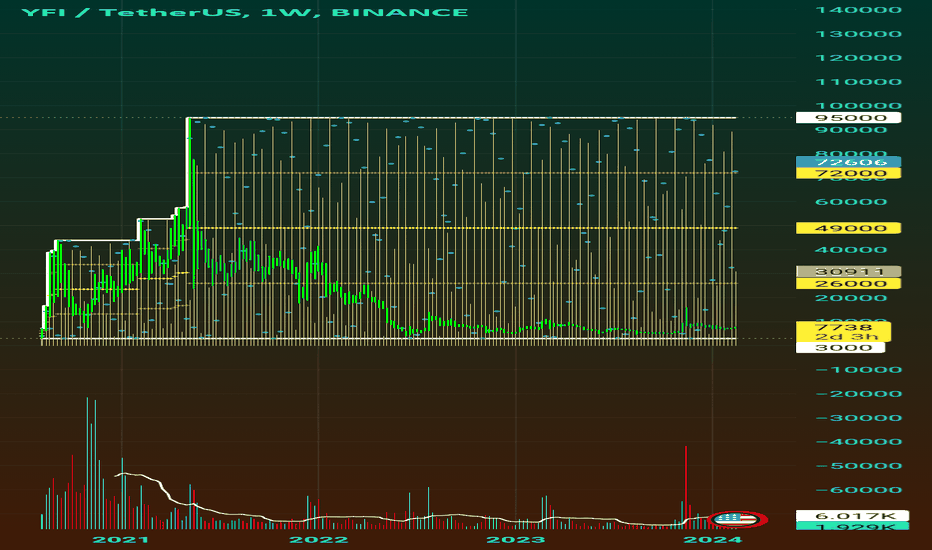
Task: Click the 90000 price axis tick
Action: pos(859,130)
